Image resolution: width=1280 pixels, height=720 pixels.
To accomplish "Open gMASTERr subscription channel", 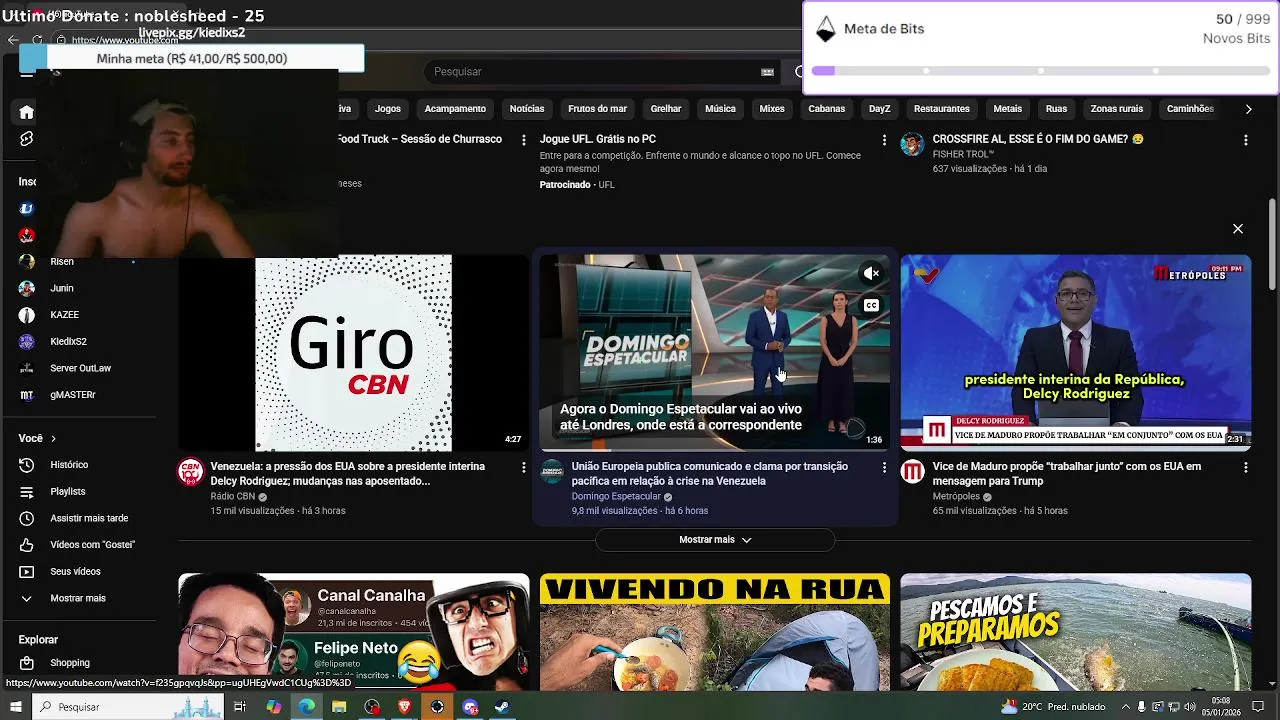I will (73, 395).
